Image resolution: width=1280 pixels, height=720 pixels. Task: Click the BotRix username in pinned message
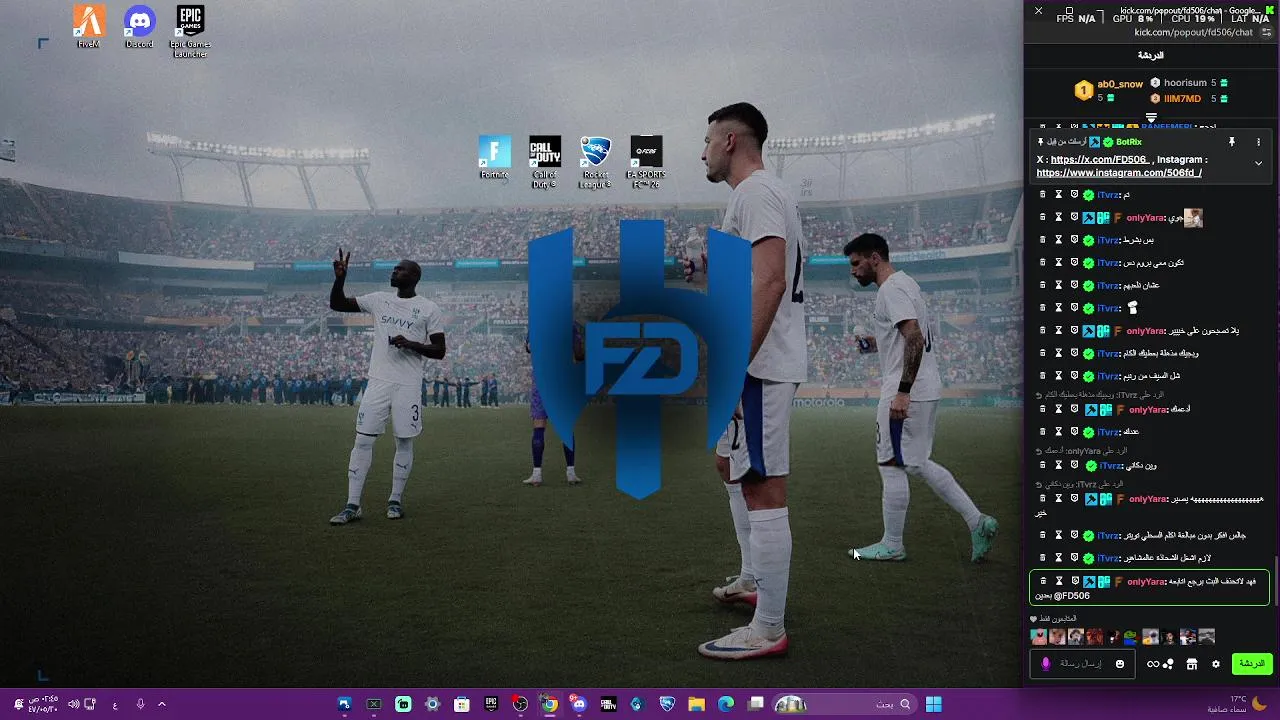(1128, 142)
